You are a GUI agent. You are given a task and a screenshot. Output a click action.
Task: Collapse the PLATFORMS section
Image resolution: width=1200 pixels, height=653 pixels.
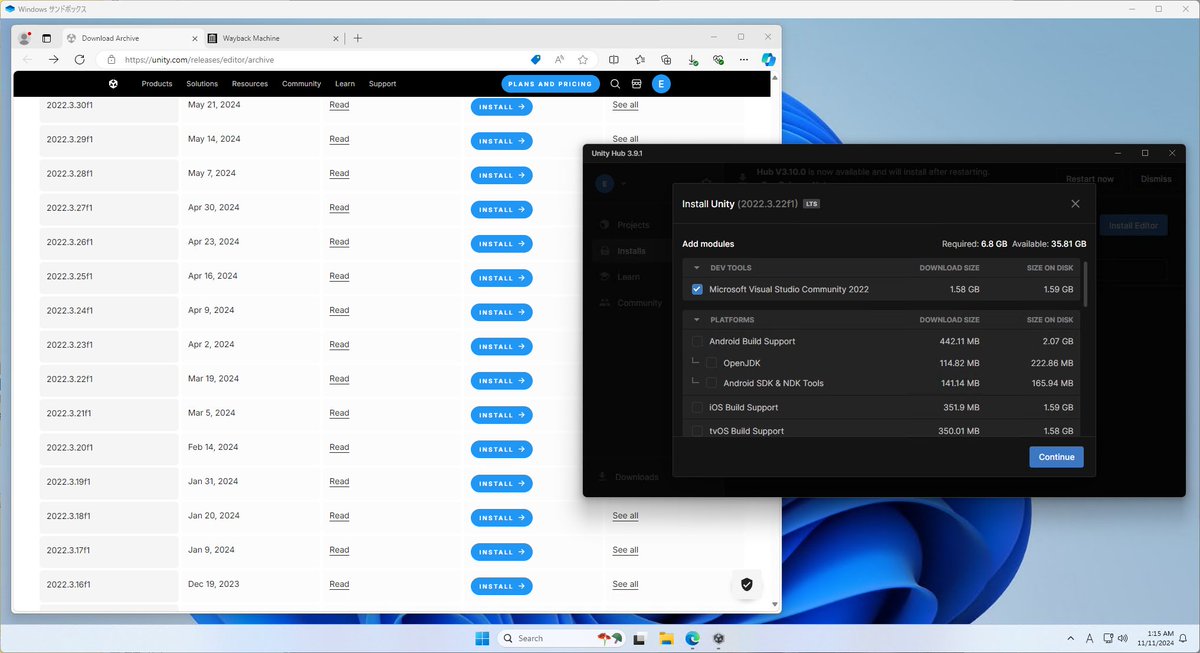tap(696, 320)
